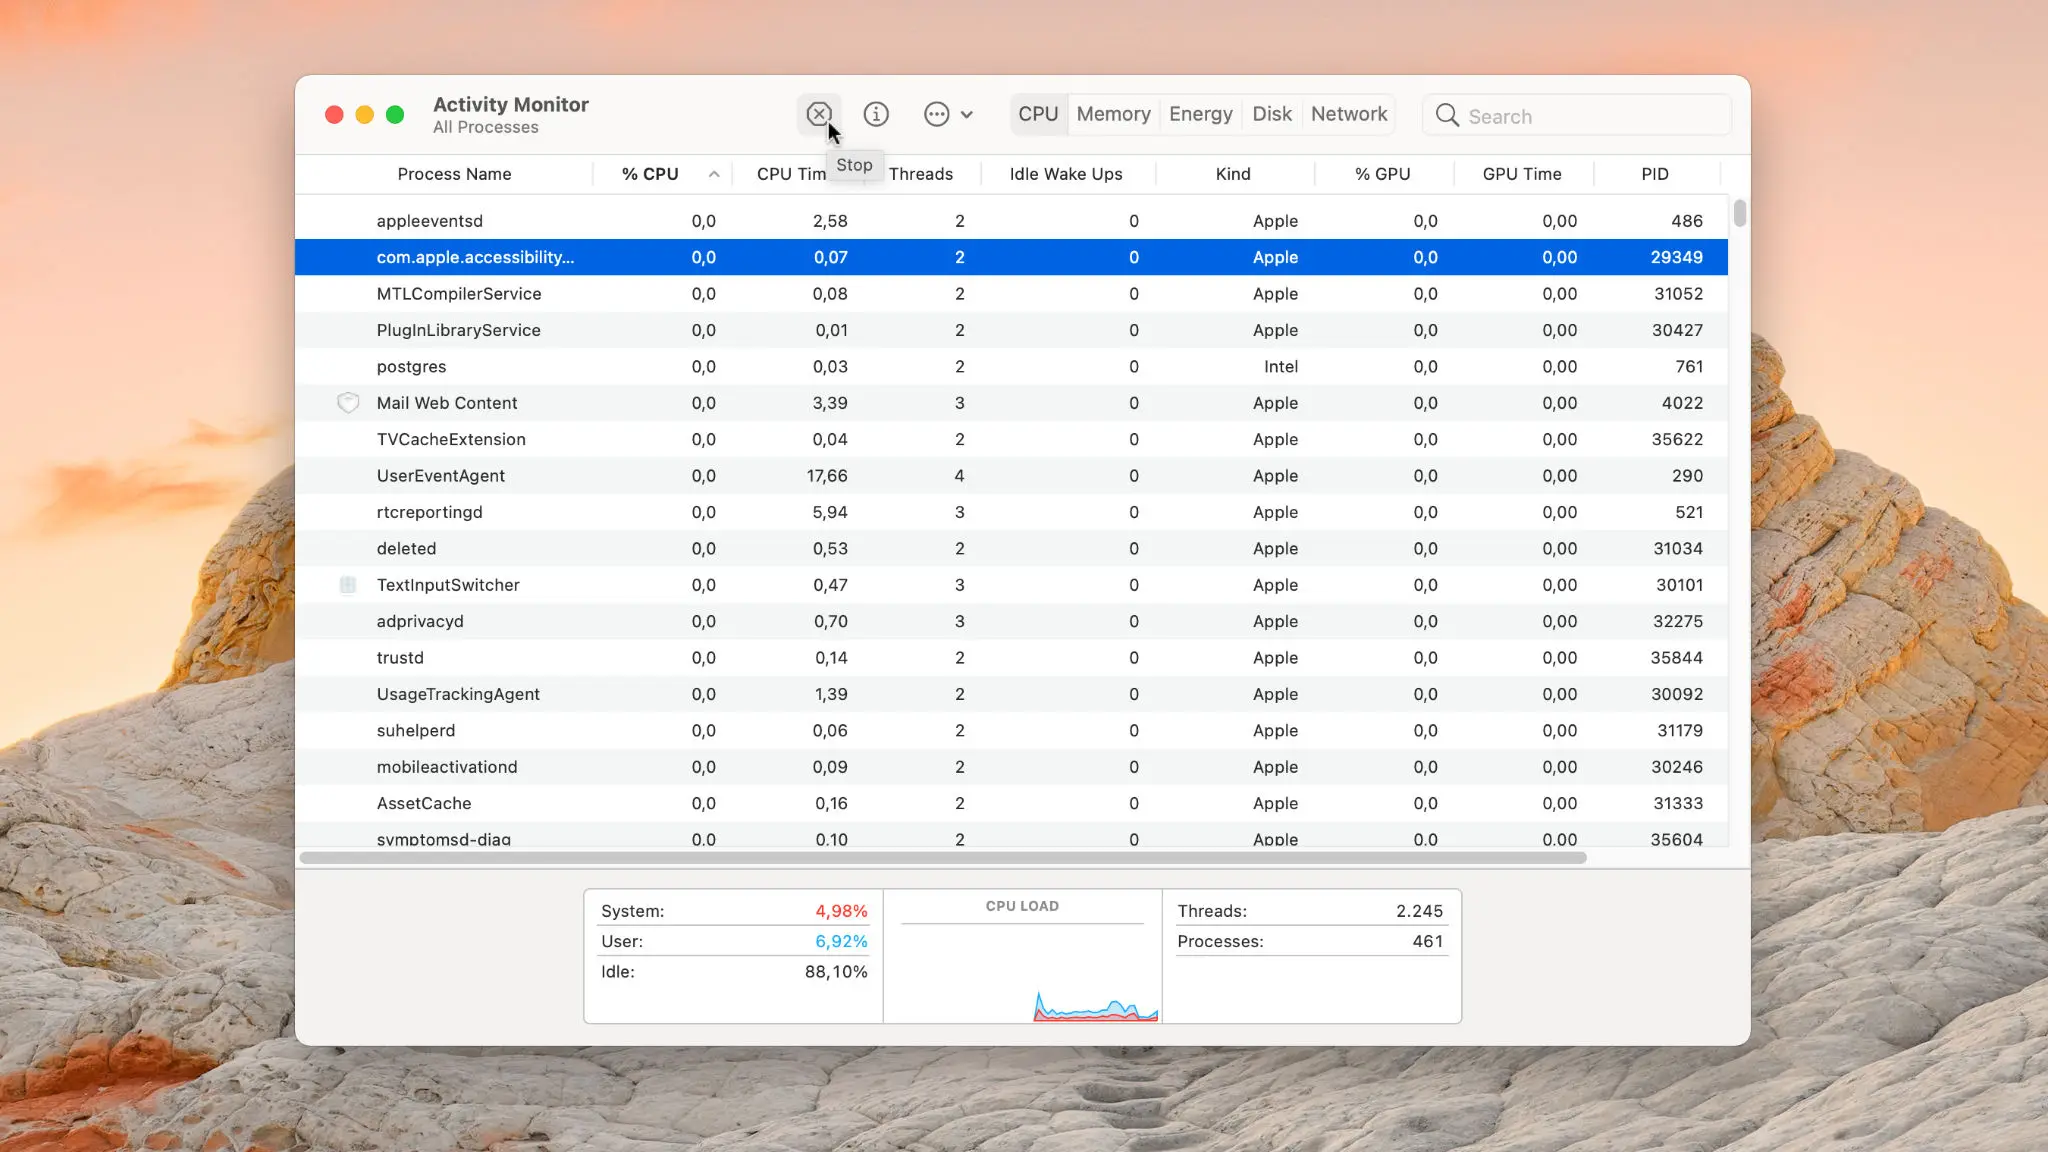This screenshot has width=2048, height=1152.
Task: Zoom the window with the green button
Action: coord(395,115)
